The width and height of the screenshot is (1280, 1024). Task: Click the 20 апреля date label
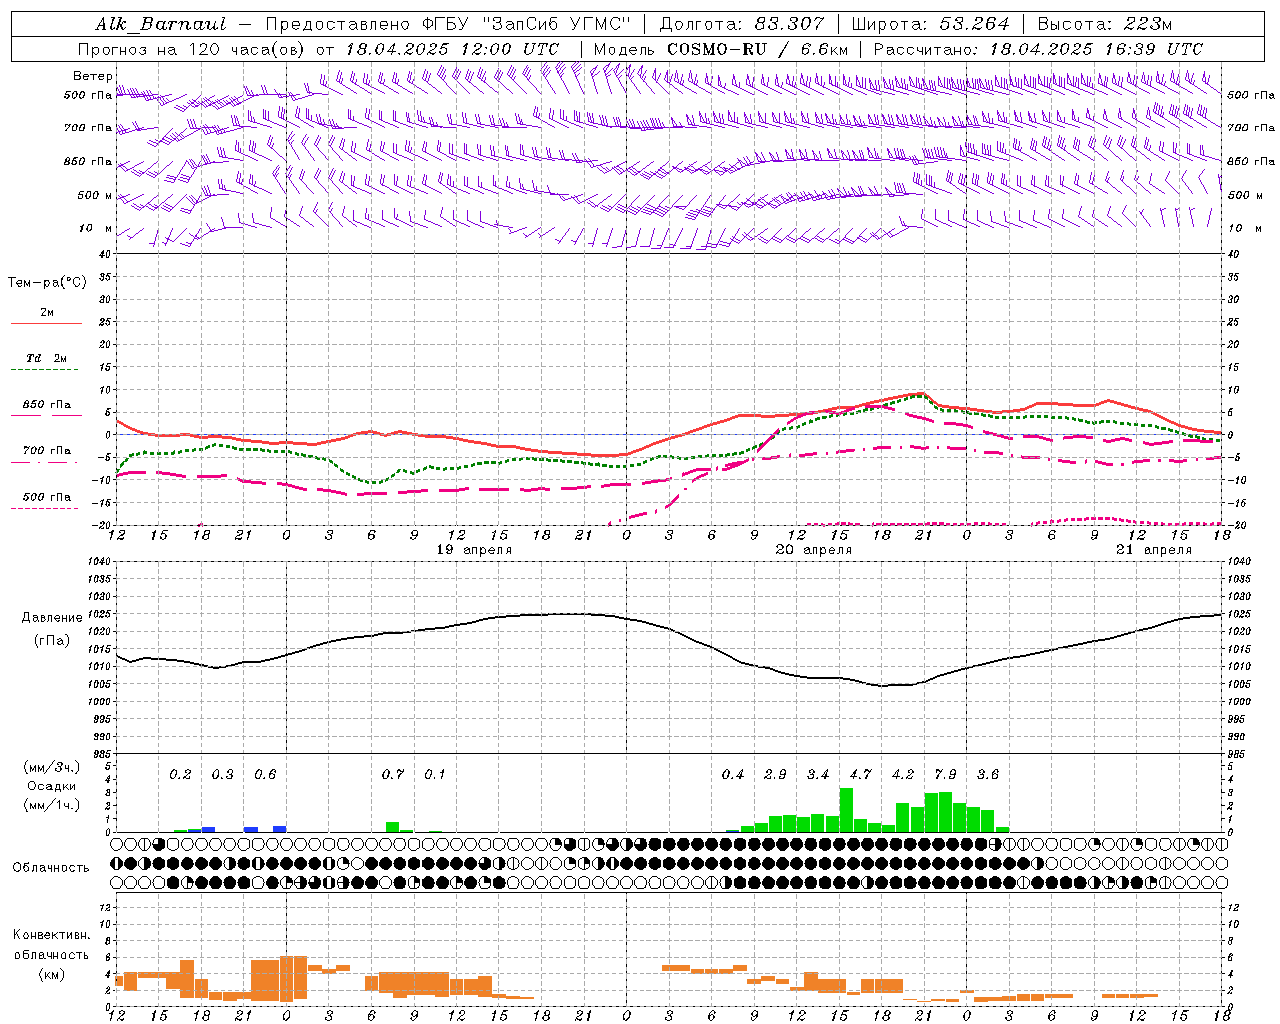[814, 550]
